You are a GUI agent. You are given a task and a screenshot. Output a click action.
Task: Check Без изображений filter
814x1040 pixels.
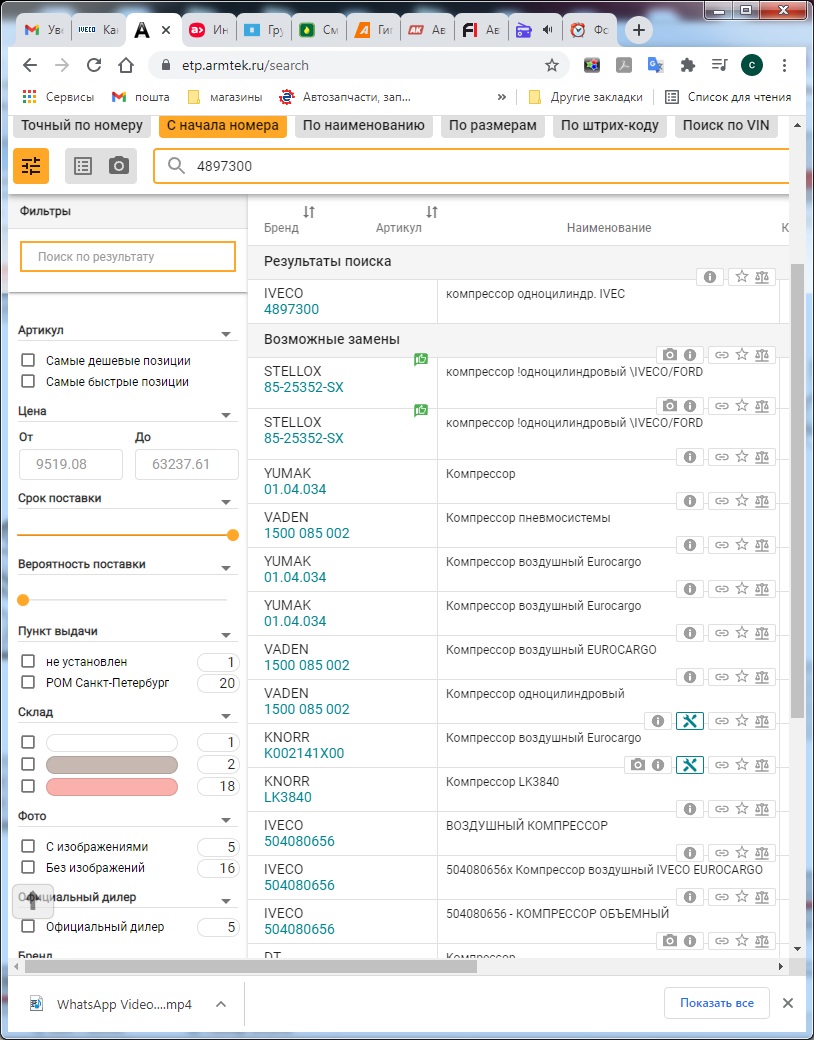[28, 868]
